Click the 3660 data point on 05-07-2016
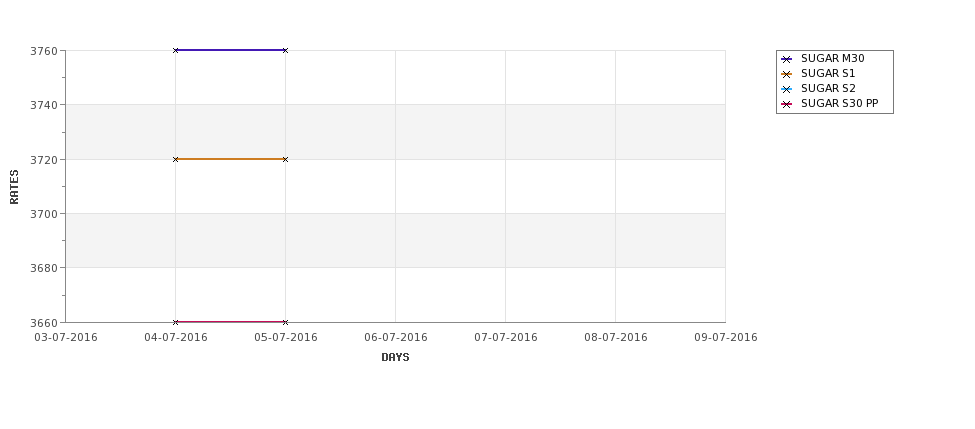 click(x=285, y=322)
